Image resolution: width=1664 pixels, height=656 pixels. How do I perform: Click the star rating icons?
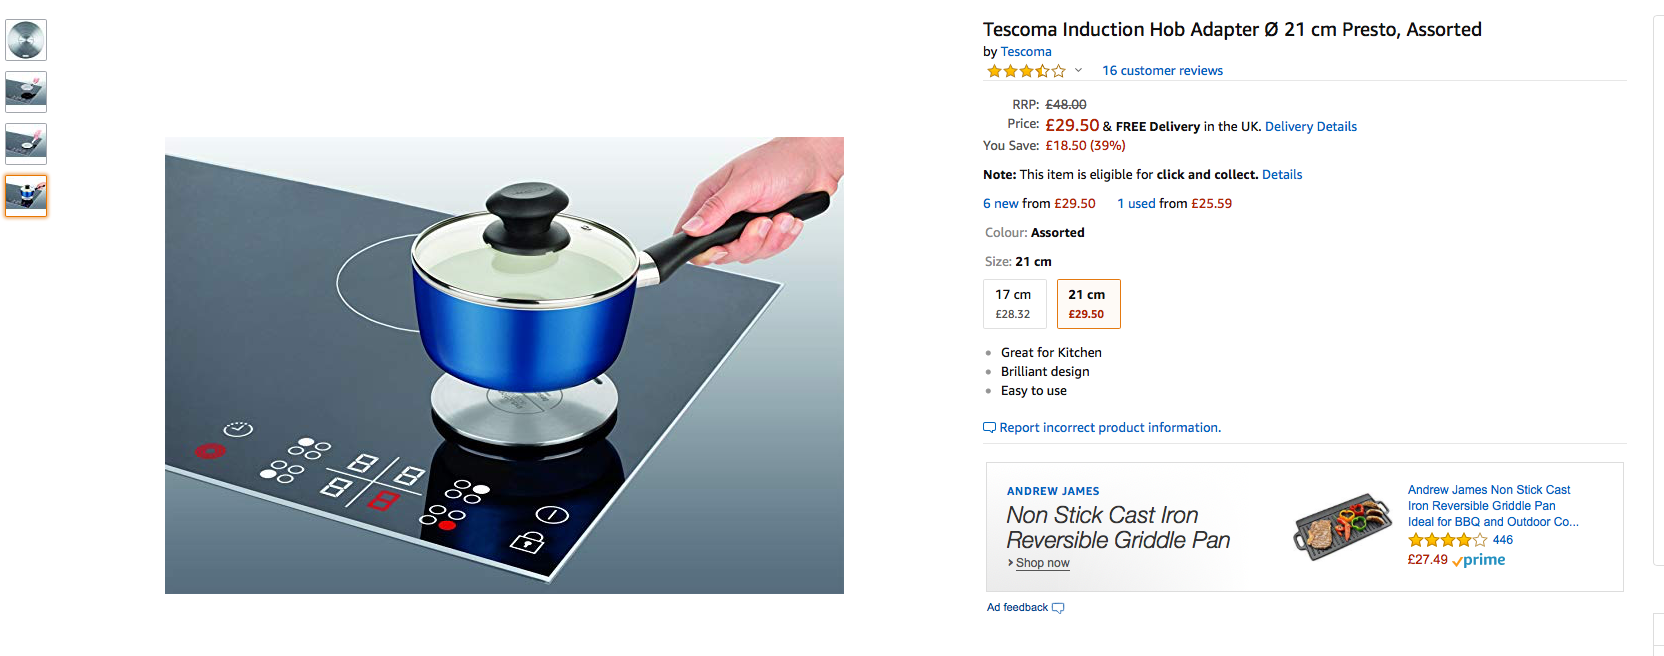coord(1026,71)
